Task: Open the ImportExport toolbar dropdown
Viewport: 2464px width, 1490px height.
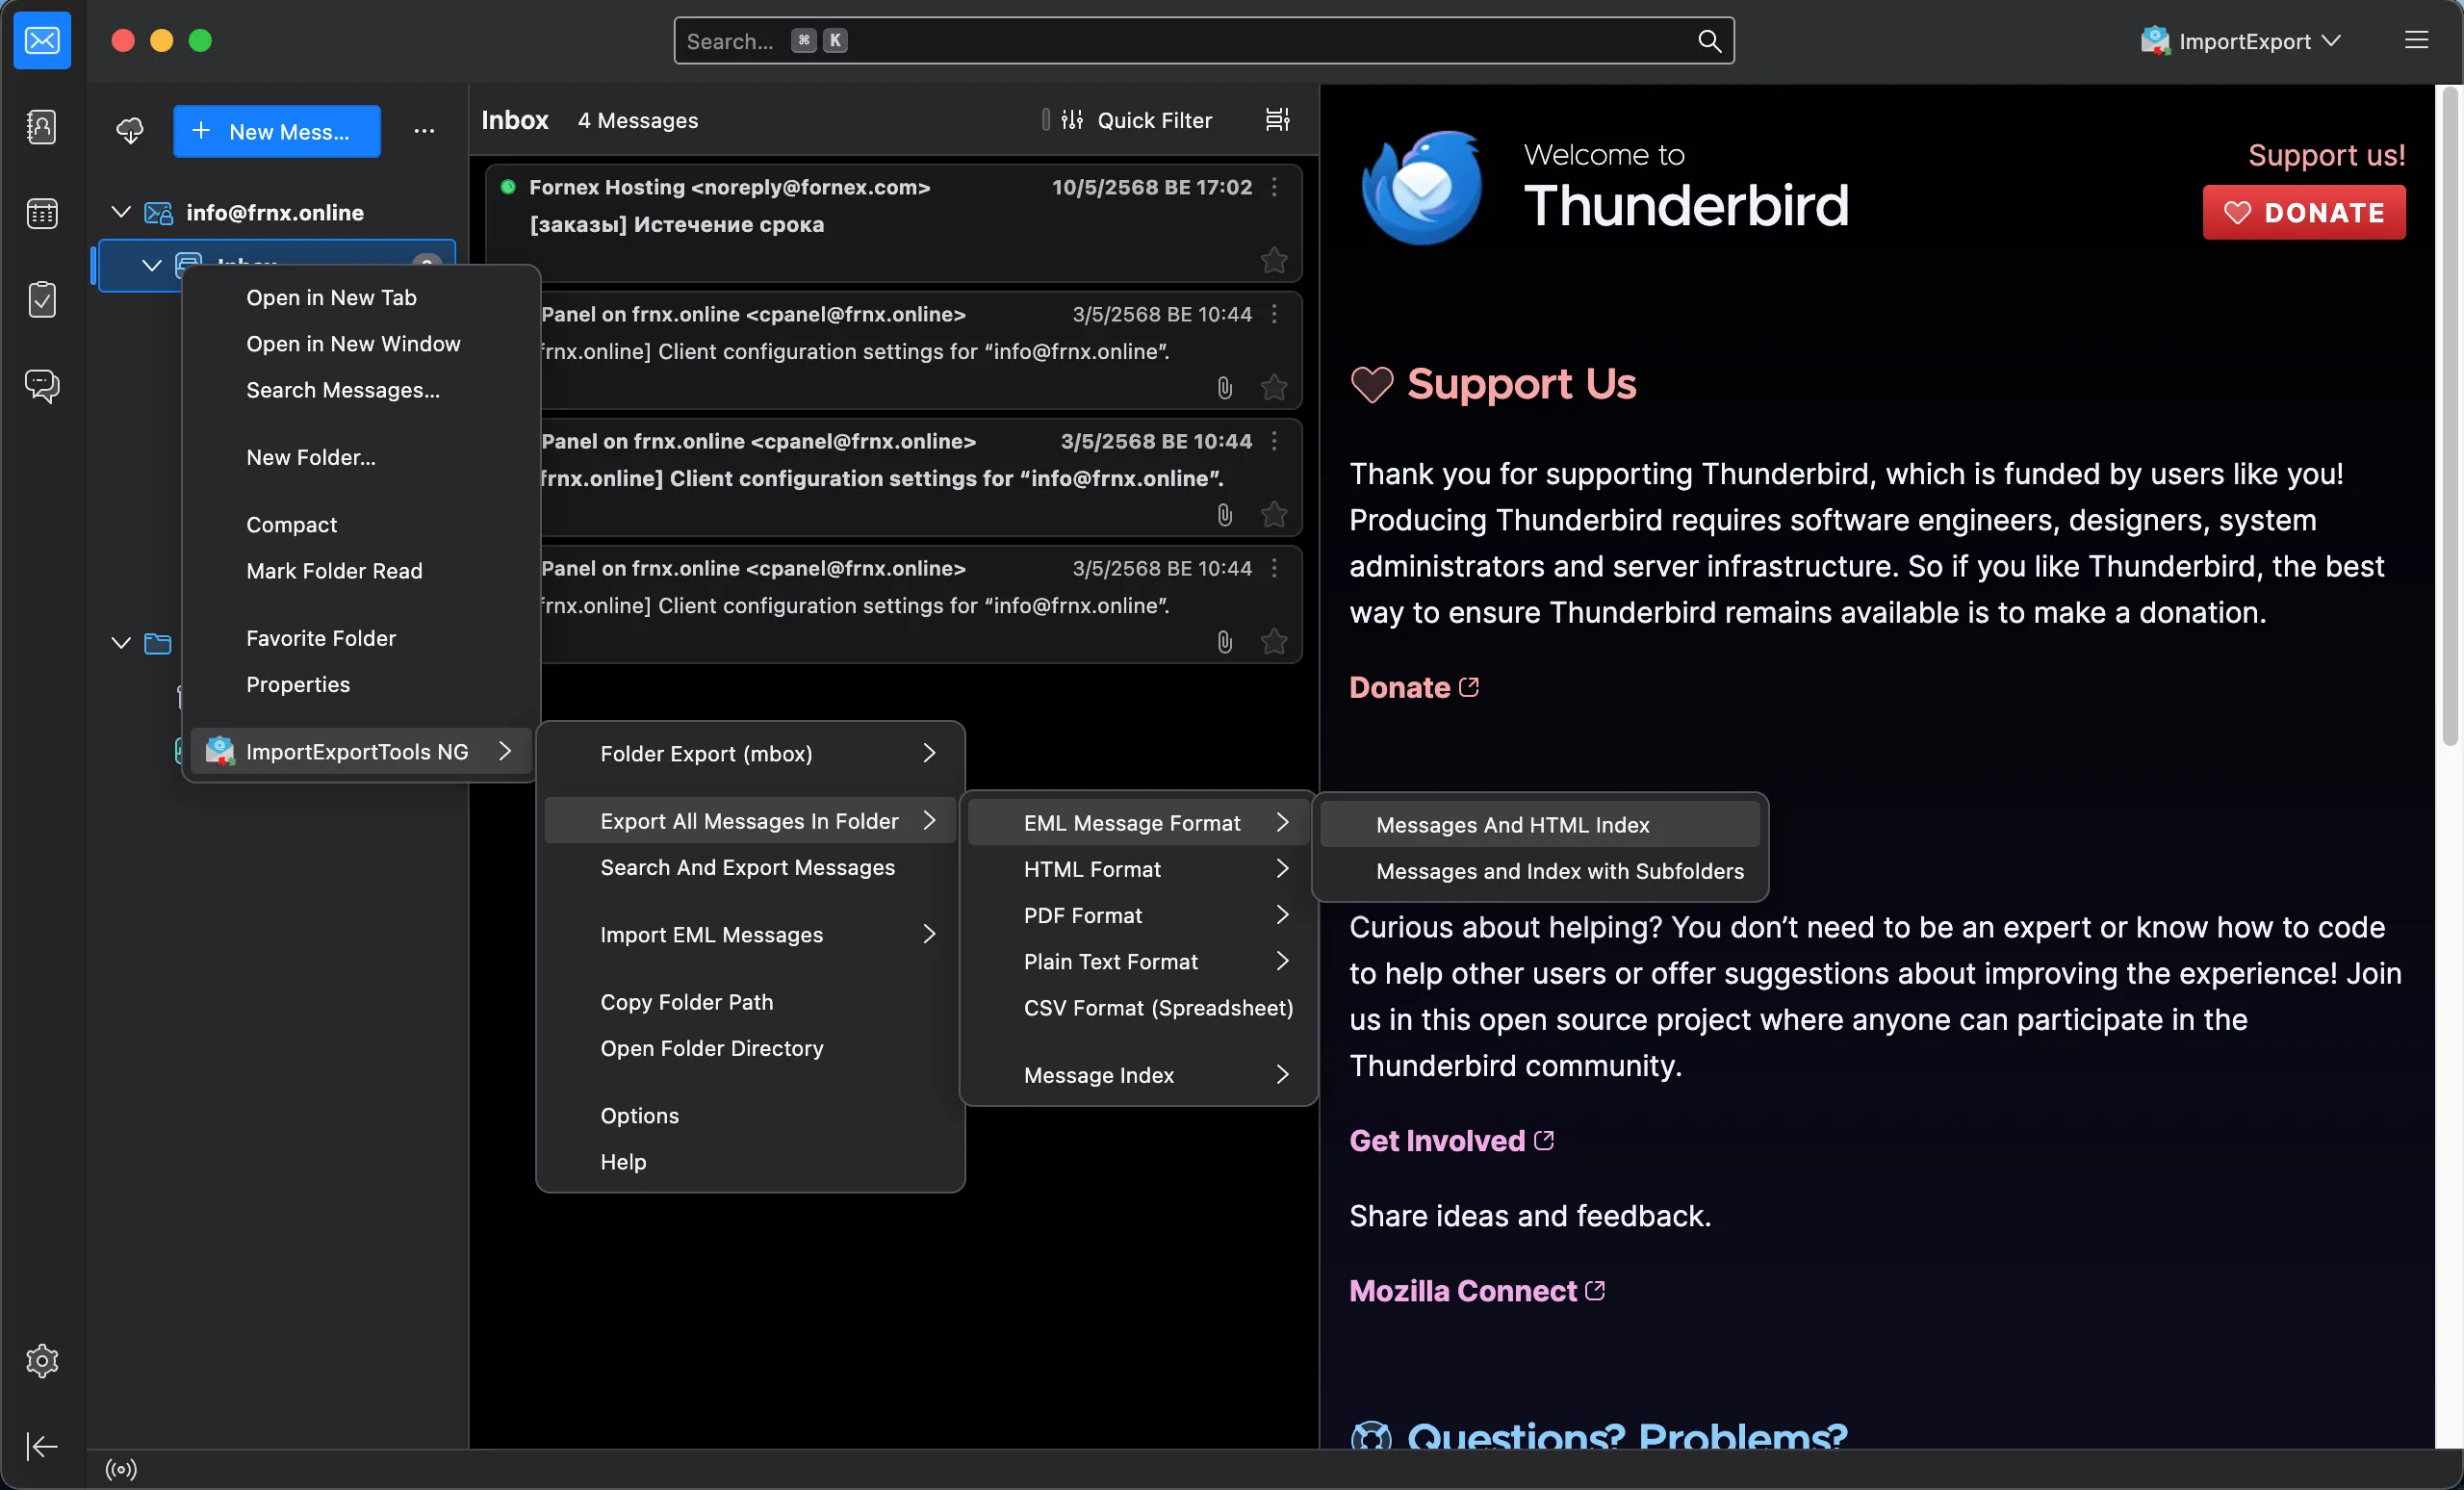Action: [x=2240, y=41]
